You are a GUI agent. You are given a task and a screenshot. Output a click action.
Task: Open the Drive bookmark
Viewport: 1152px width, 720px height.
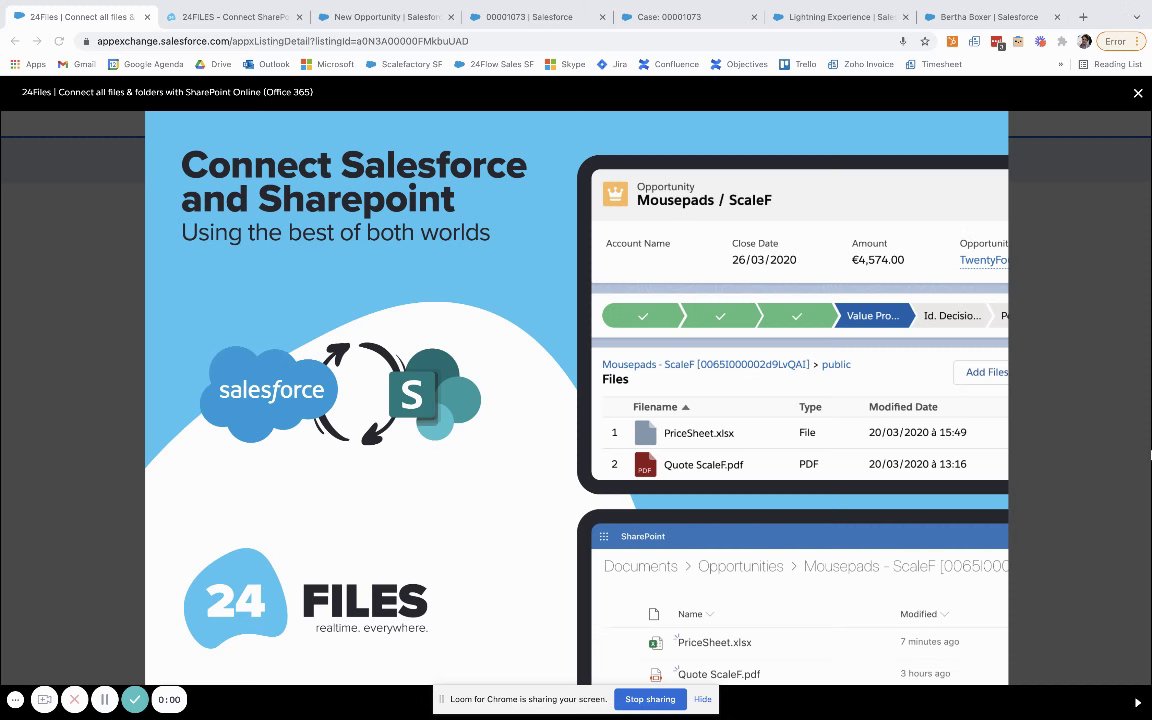tap(213, 64)
